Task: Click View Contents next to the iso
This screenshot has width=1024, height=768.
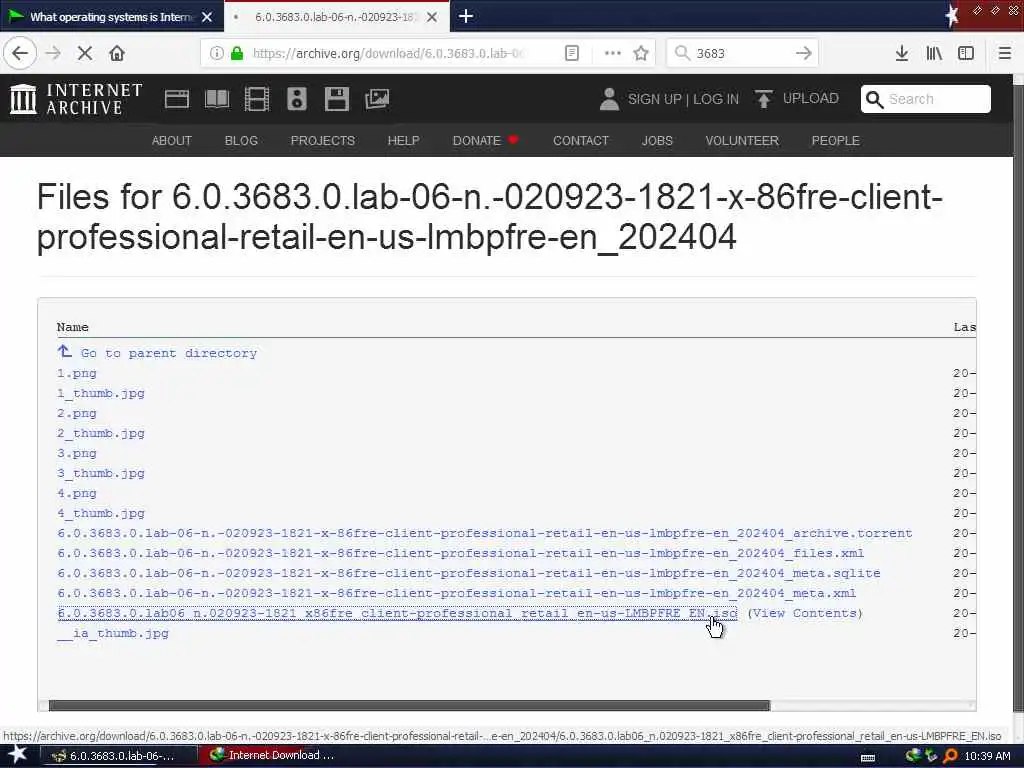Action: pyautogui.click(x=805, y=613)
